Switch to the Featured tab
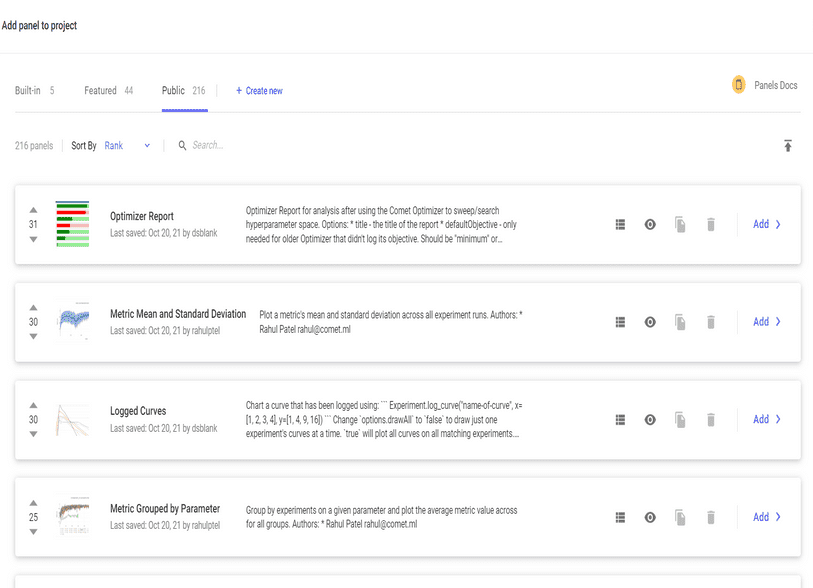This screenshot has height=588, width=813. coord(98,90)
